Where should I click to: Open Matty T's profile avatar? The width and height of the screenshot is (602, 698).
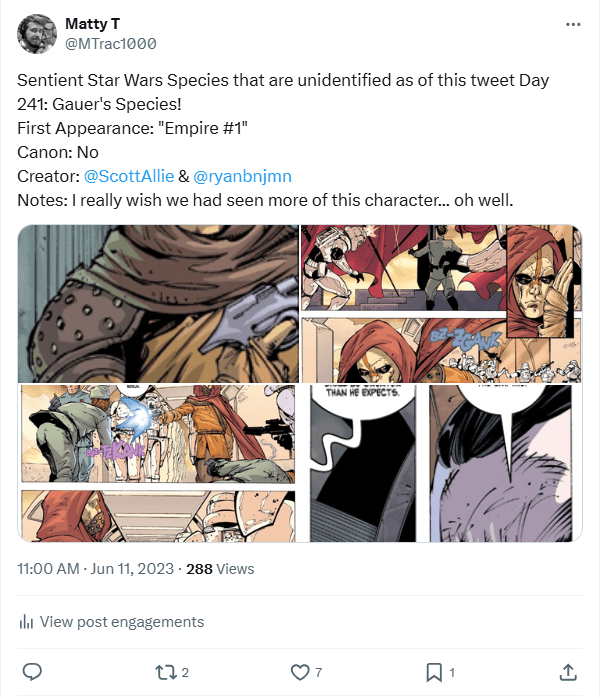point(37,34)
